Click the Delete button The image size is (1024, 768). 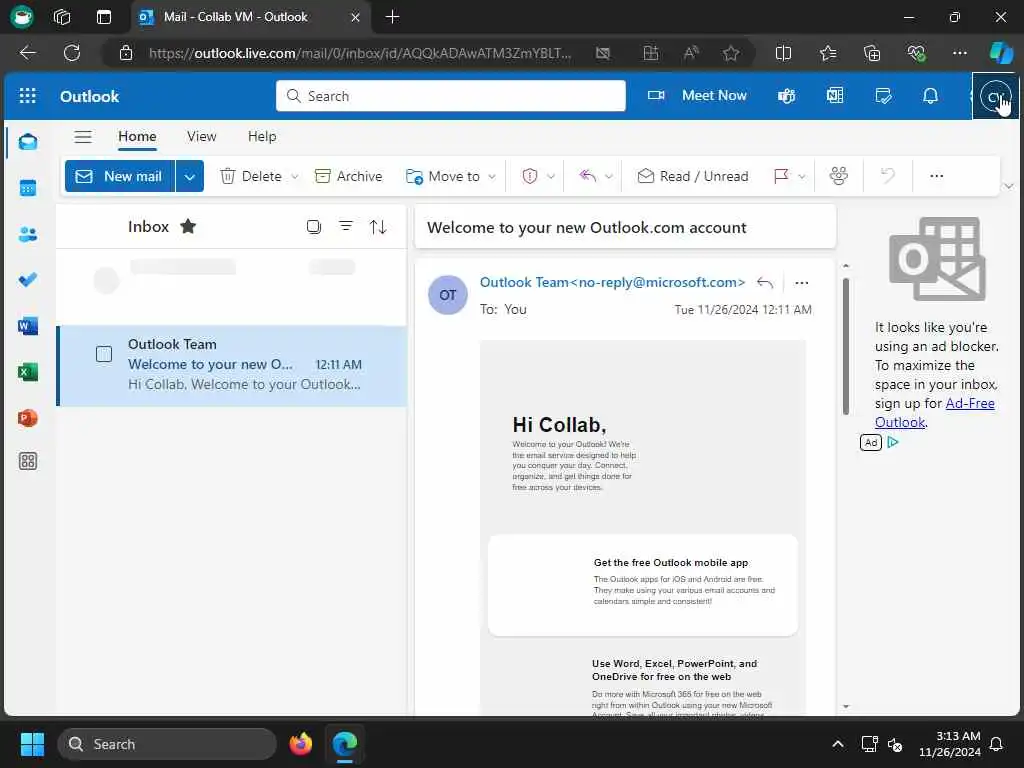tap(251, 176)
